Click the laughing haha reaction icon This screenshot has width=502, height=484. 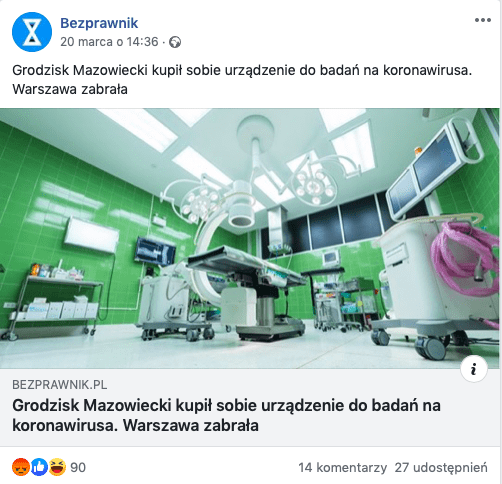click(58, 467)
